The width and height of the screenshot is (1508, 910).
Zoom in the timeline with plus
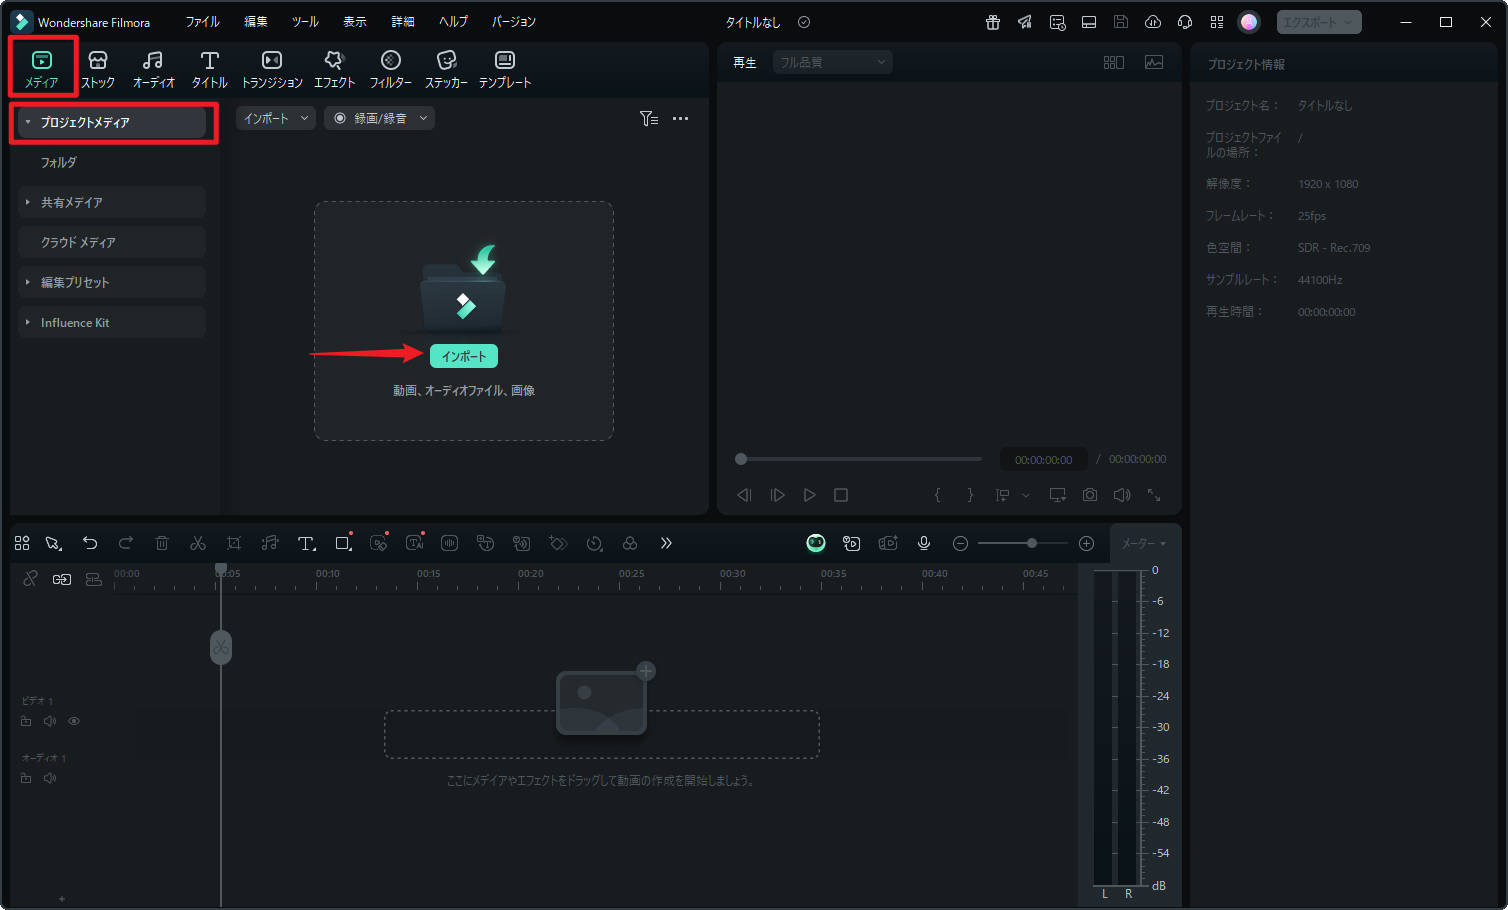click(1086, 543)
